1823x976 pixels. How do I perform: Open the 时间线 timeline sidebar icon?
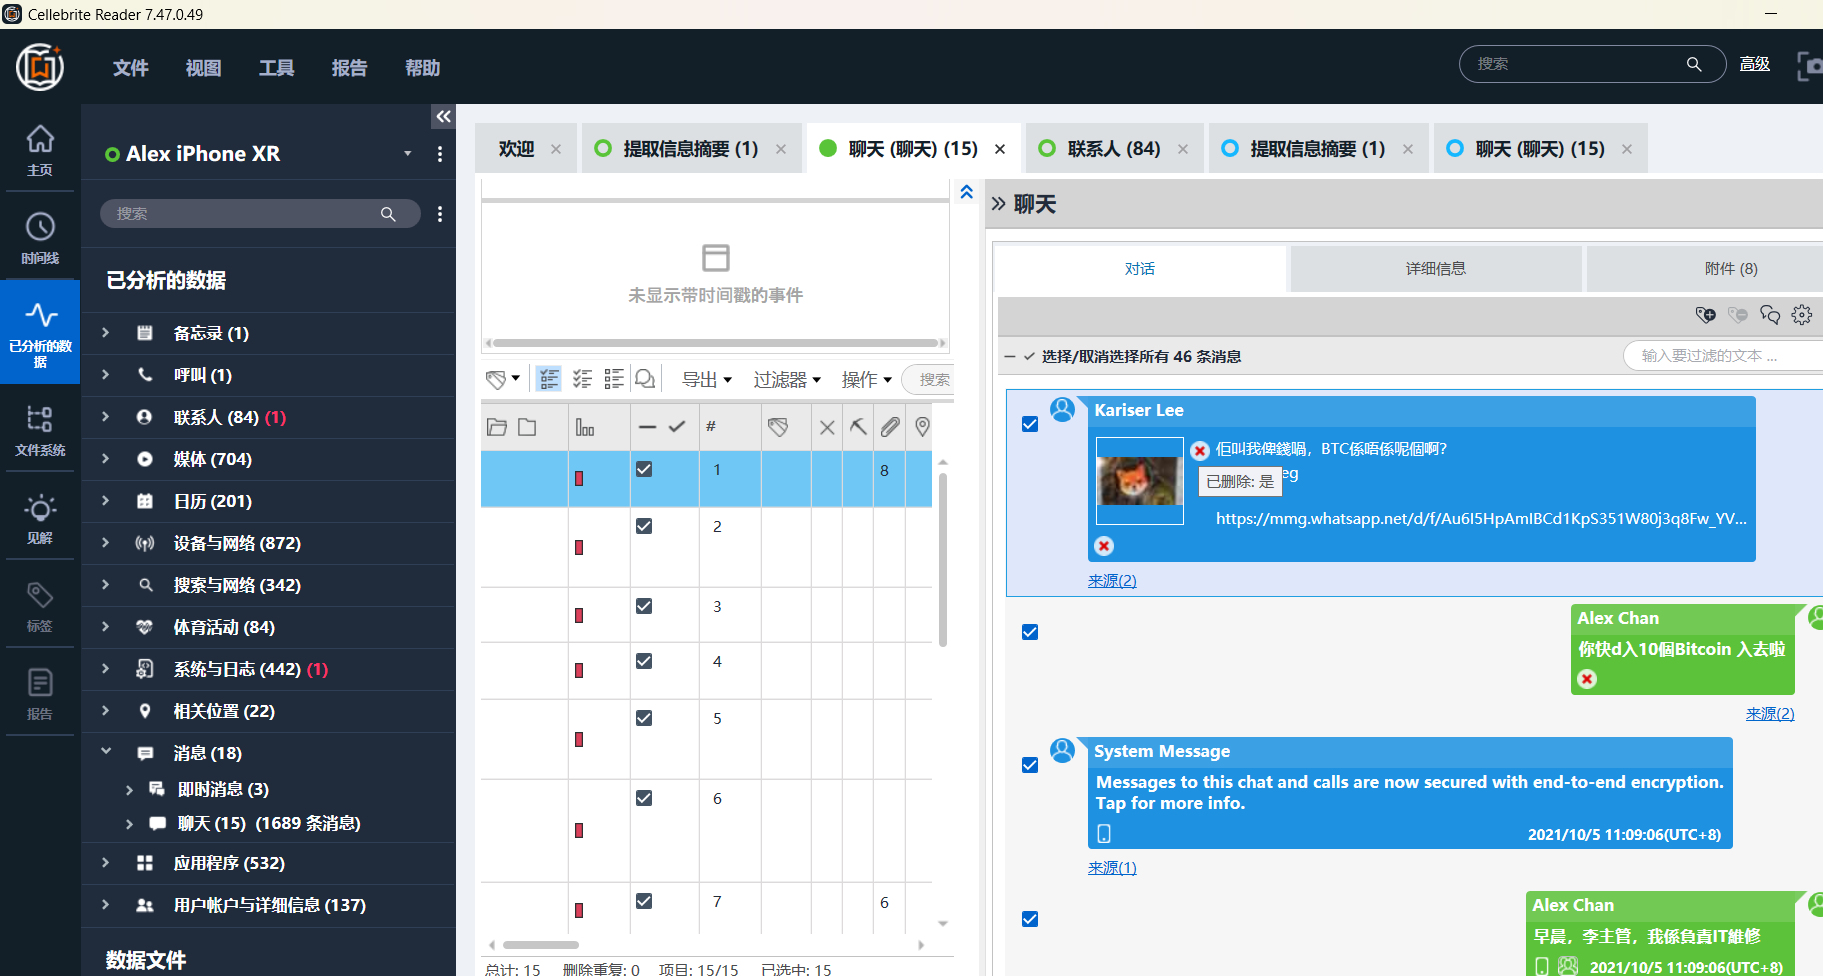40,238
